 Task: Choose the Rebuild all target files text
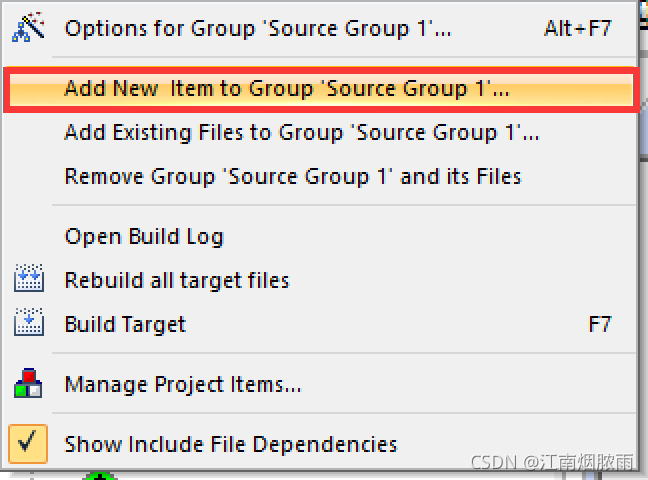click(x=177, y=280)
